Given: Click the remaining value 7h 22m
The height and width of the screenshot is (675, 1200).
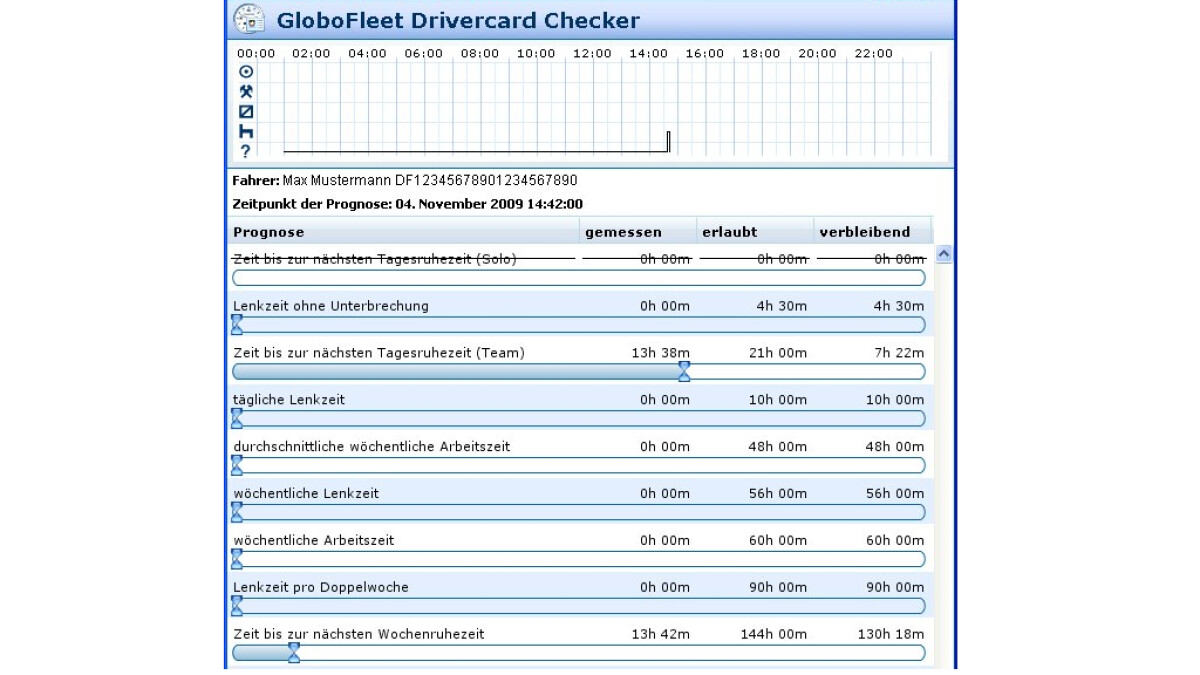Looking at the screenshot, I should [899, 353].
